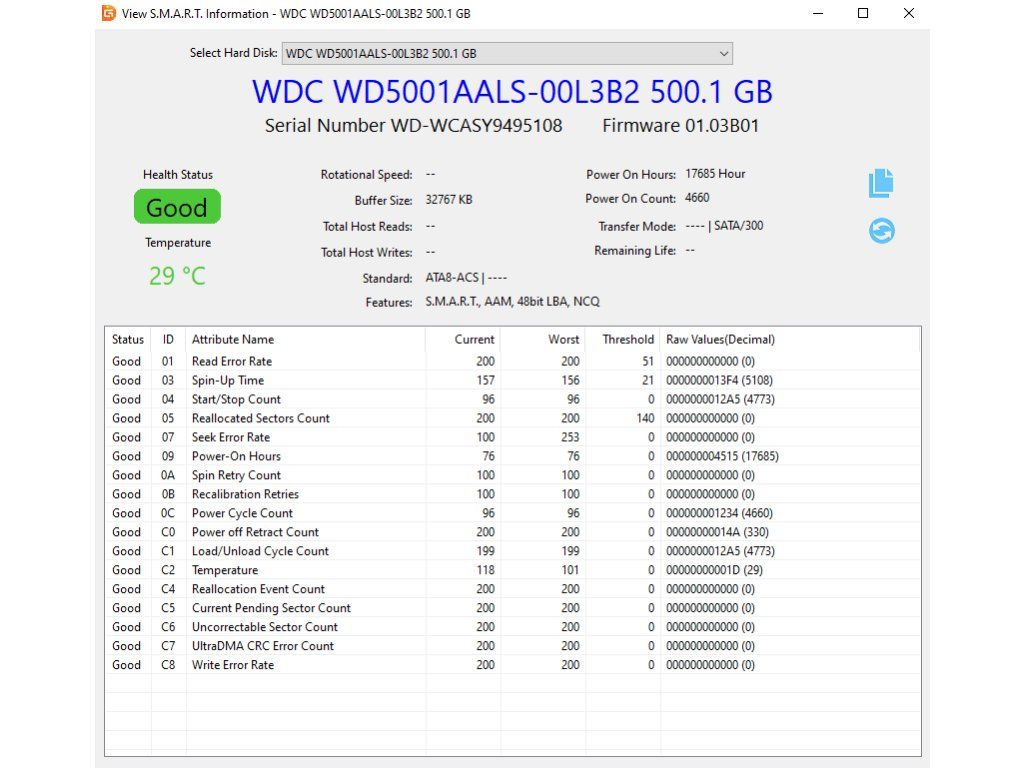
Task: Select the Reallocated Sectors Count row
Action: click(260, 418)
